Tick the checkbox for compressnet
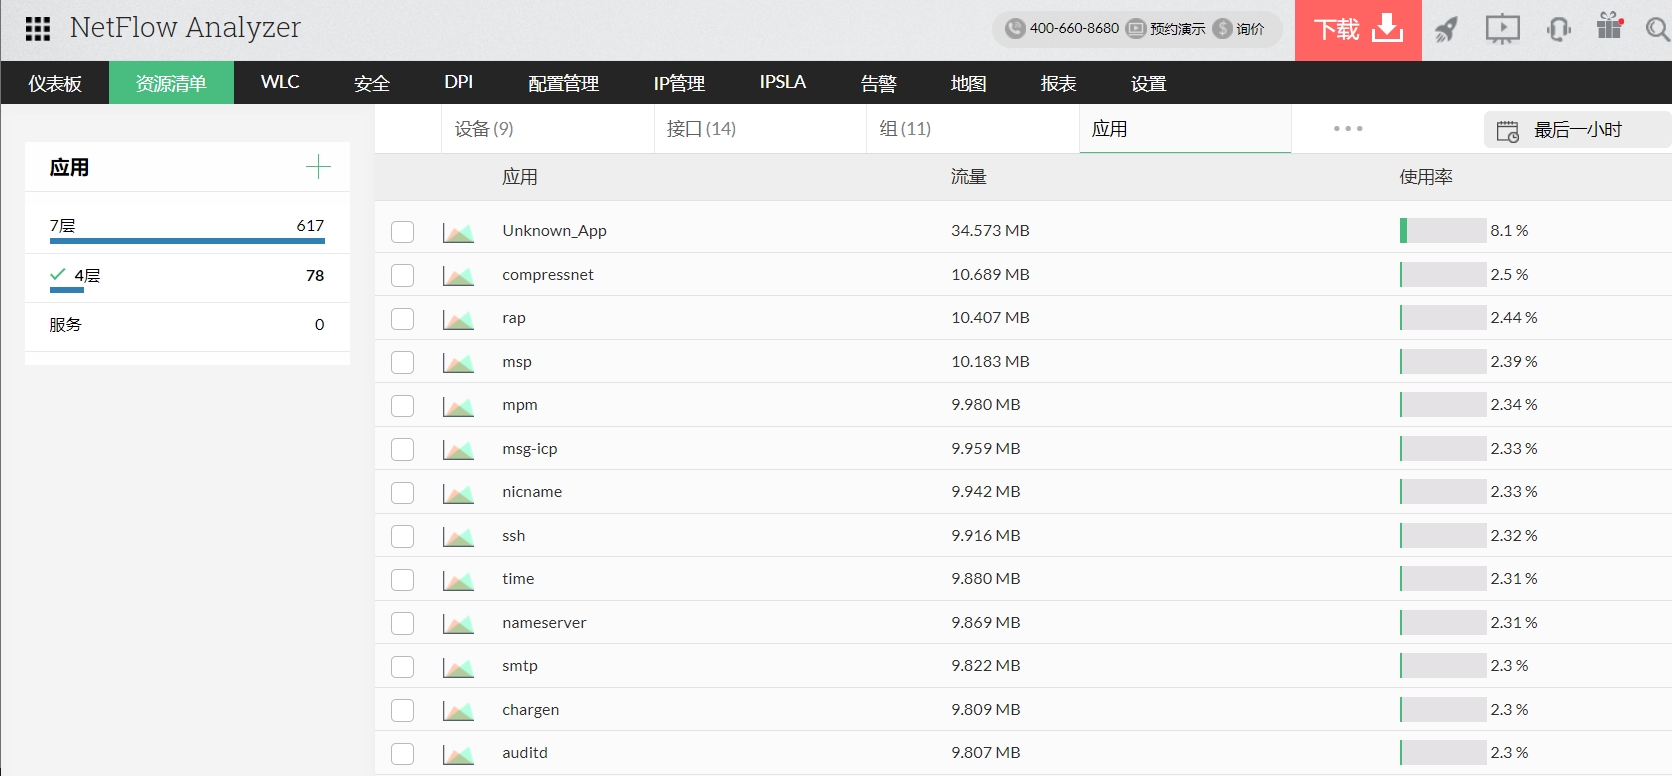The height and width of the screenshot is (776, 1672). 402,275
